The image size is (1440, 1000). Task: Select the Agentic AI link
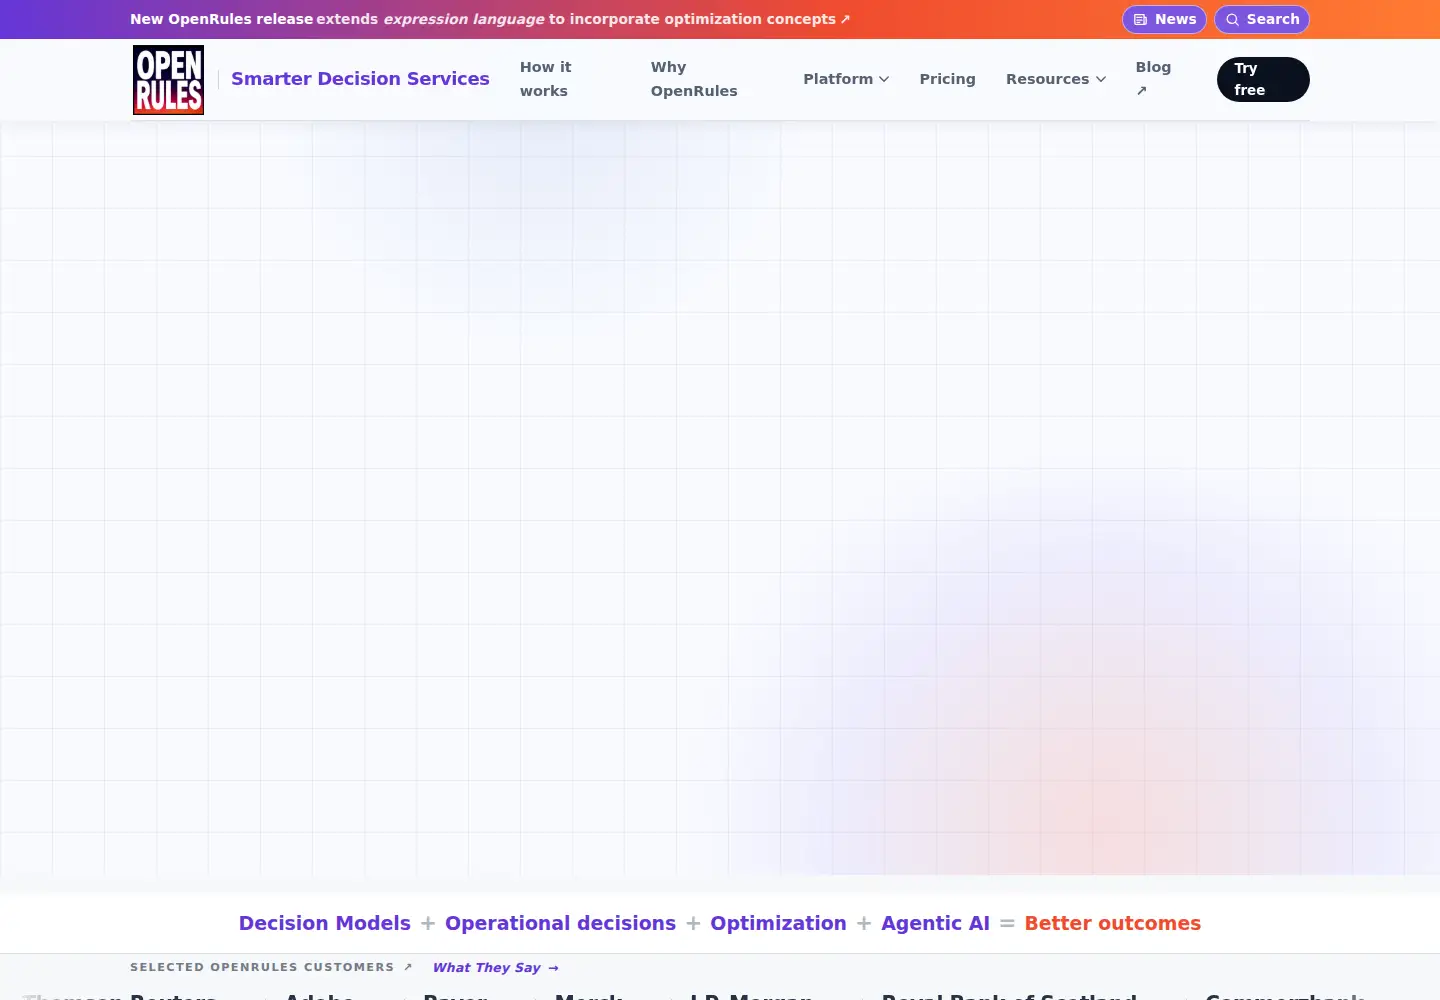click(935, 923)
